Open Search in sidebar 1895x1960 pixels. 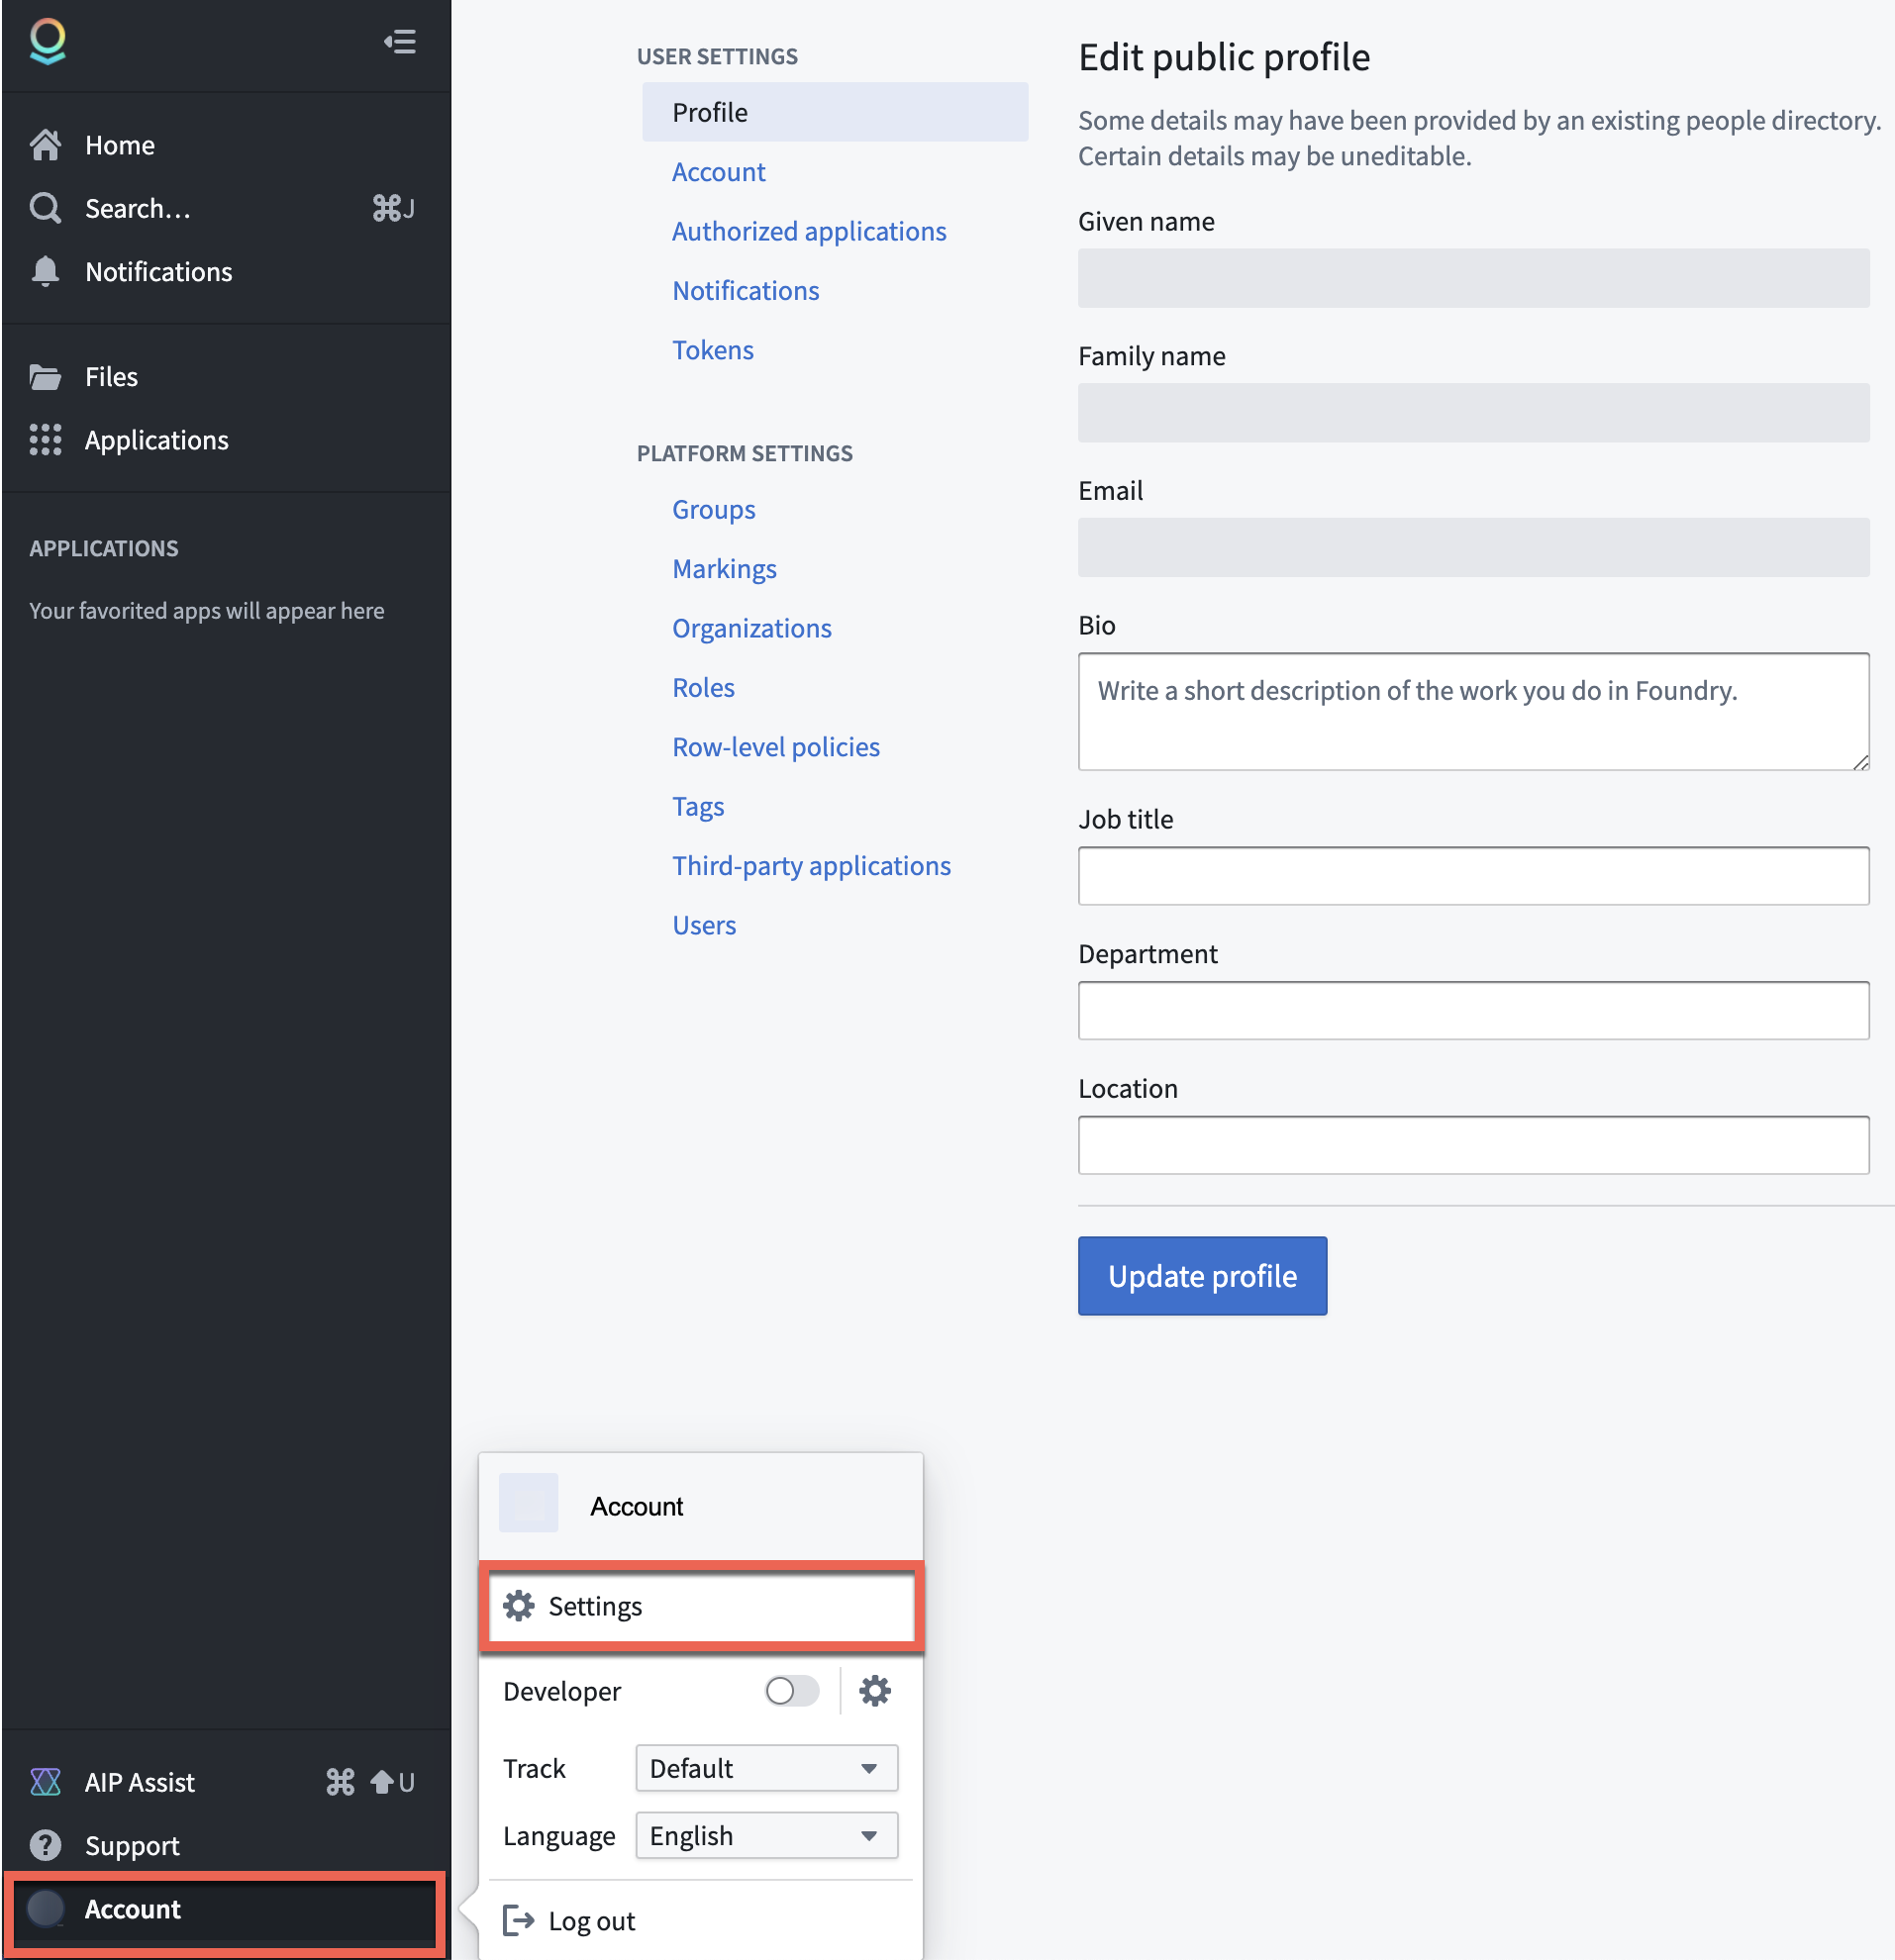click(227, 208)
